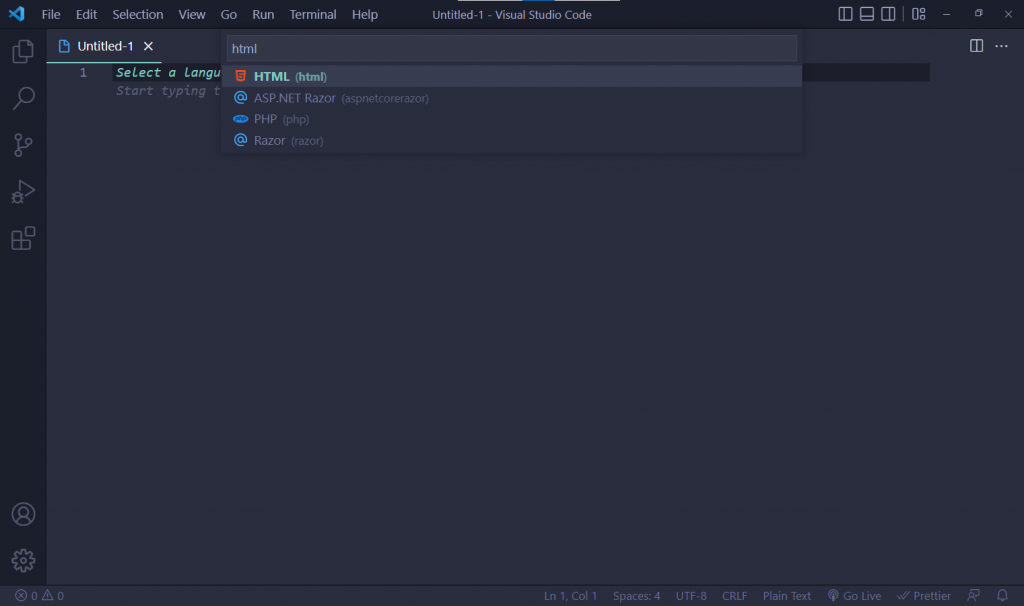Open notifications bell in status bar
Screen dimensions: 1024x606
tap(1002, 596)
